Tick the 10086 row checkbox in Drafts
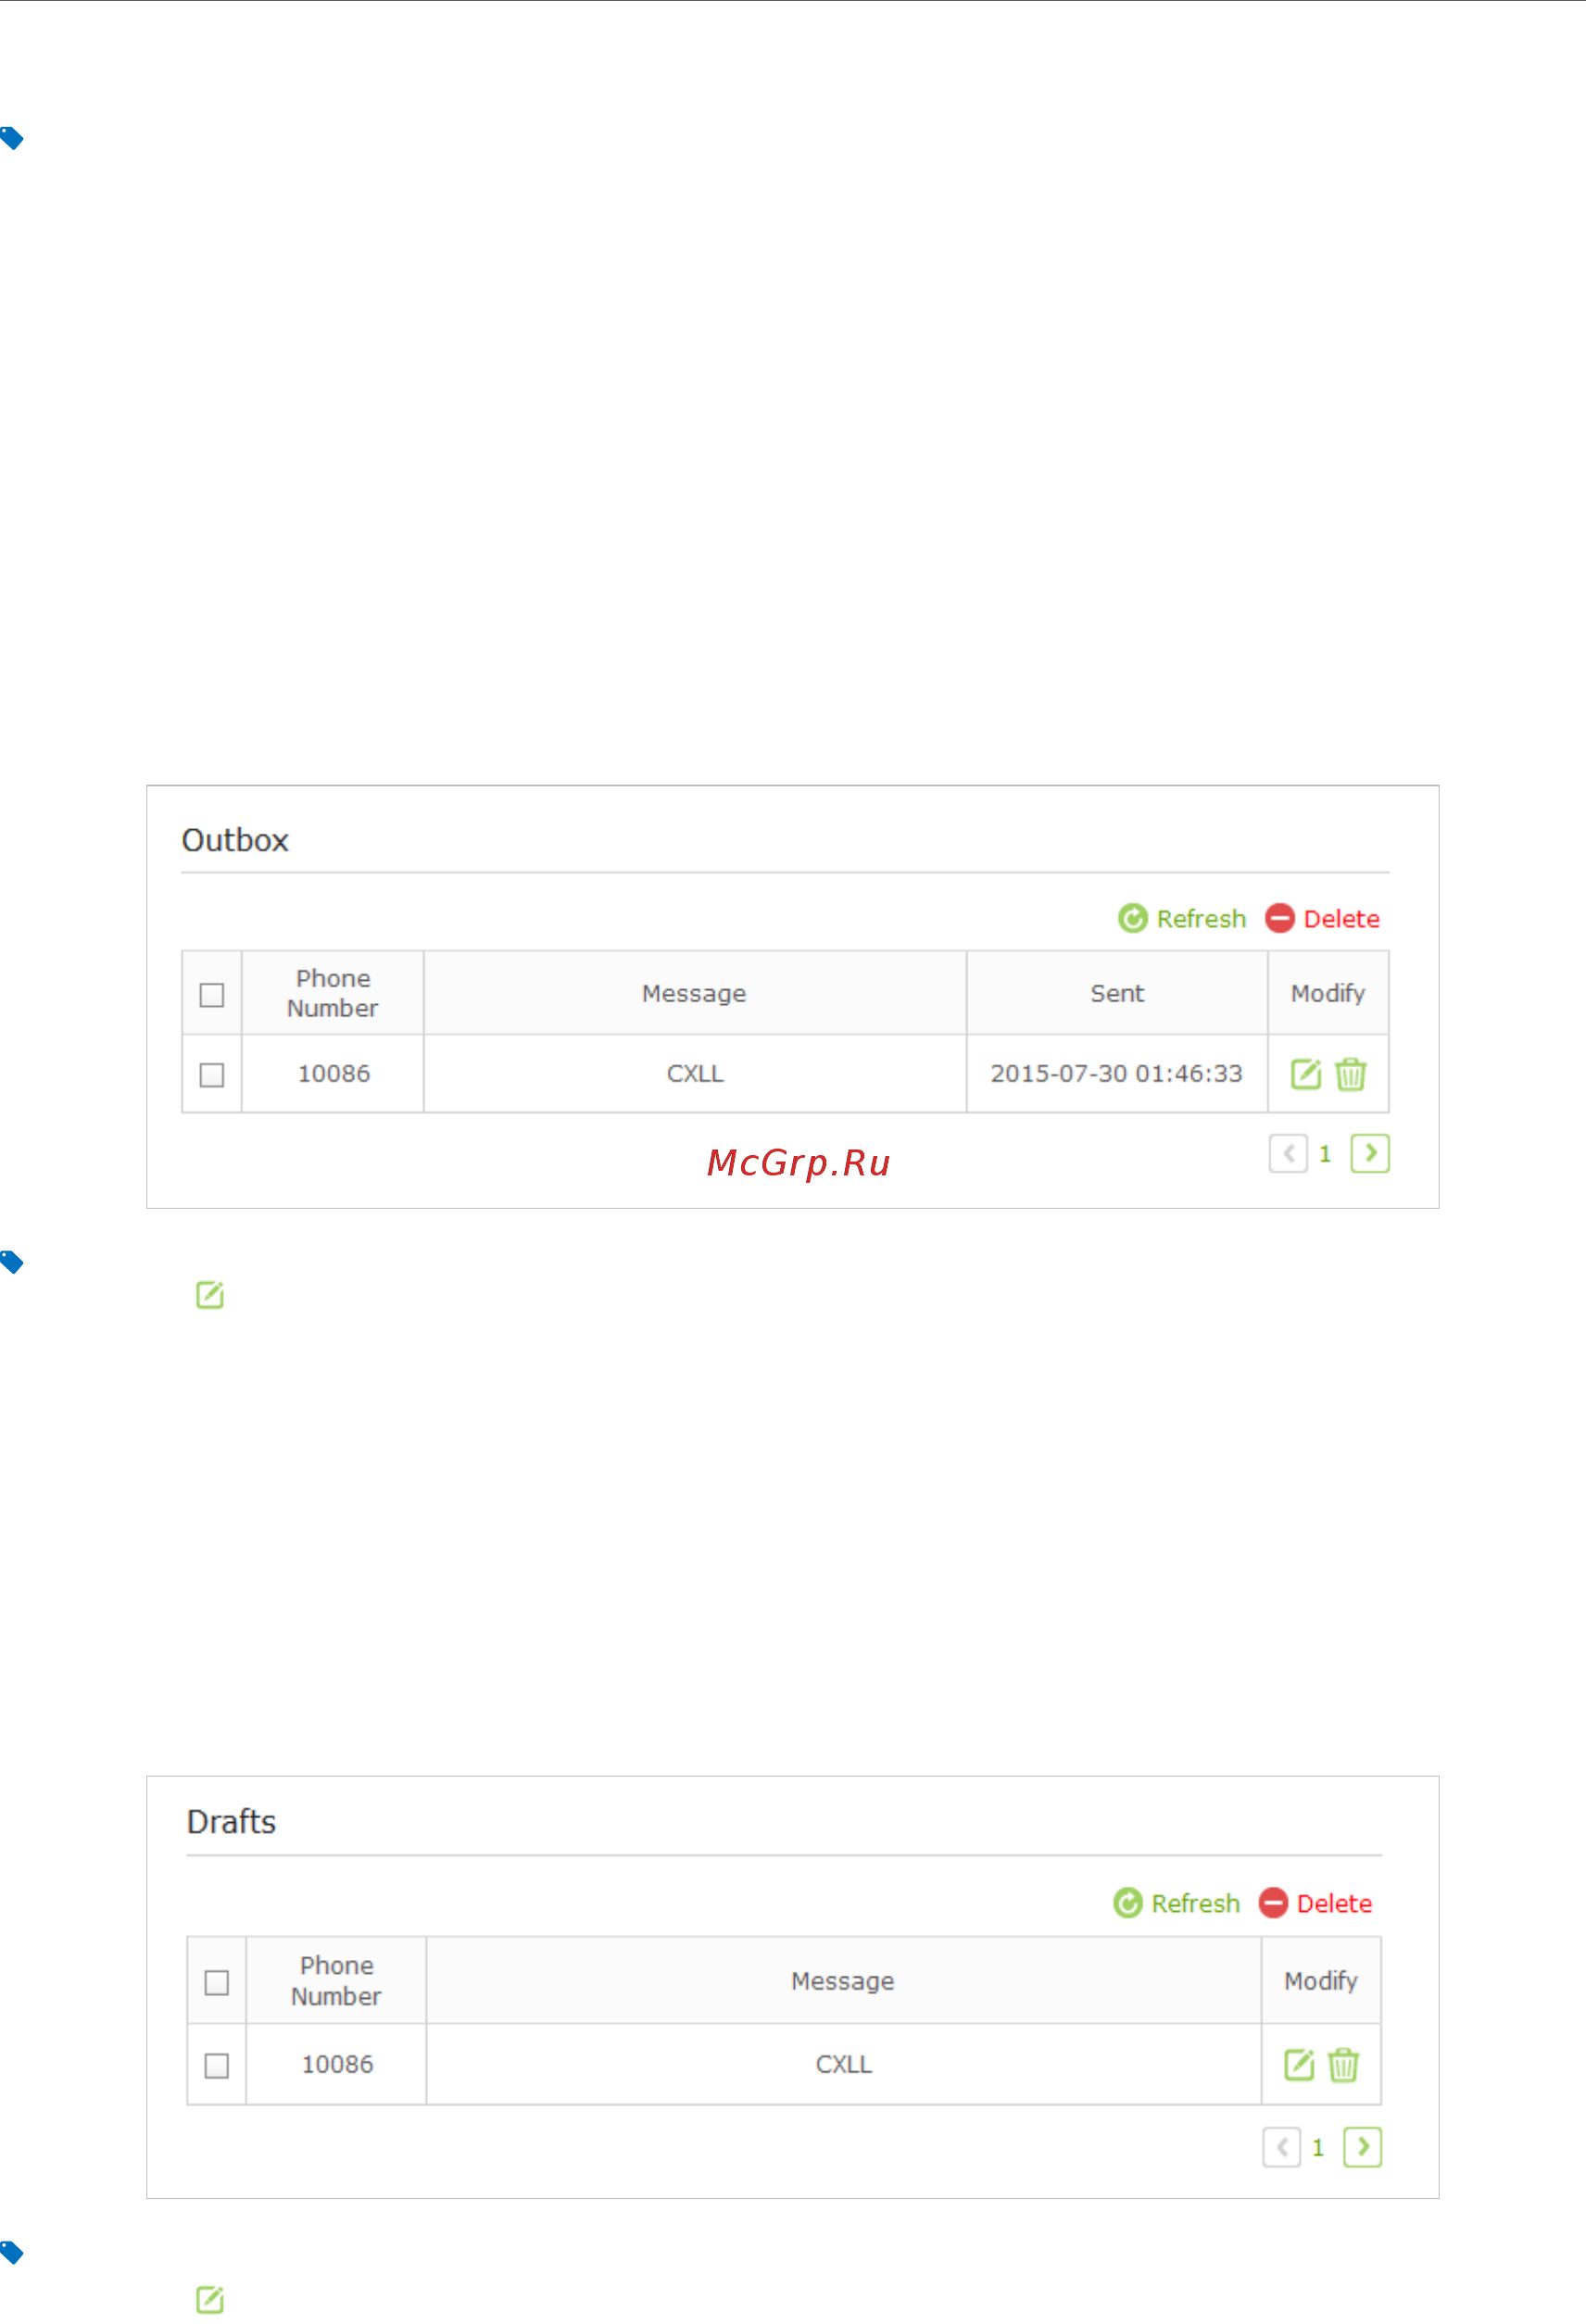The image size is (1586, 2324). 217,2065
